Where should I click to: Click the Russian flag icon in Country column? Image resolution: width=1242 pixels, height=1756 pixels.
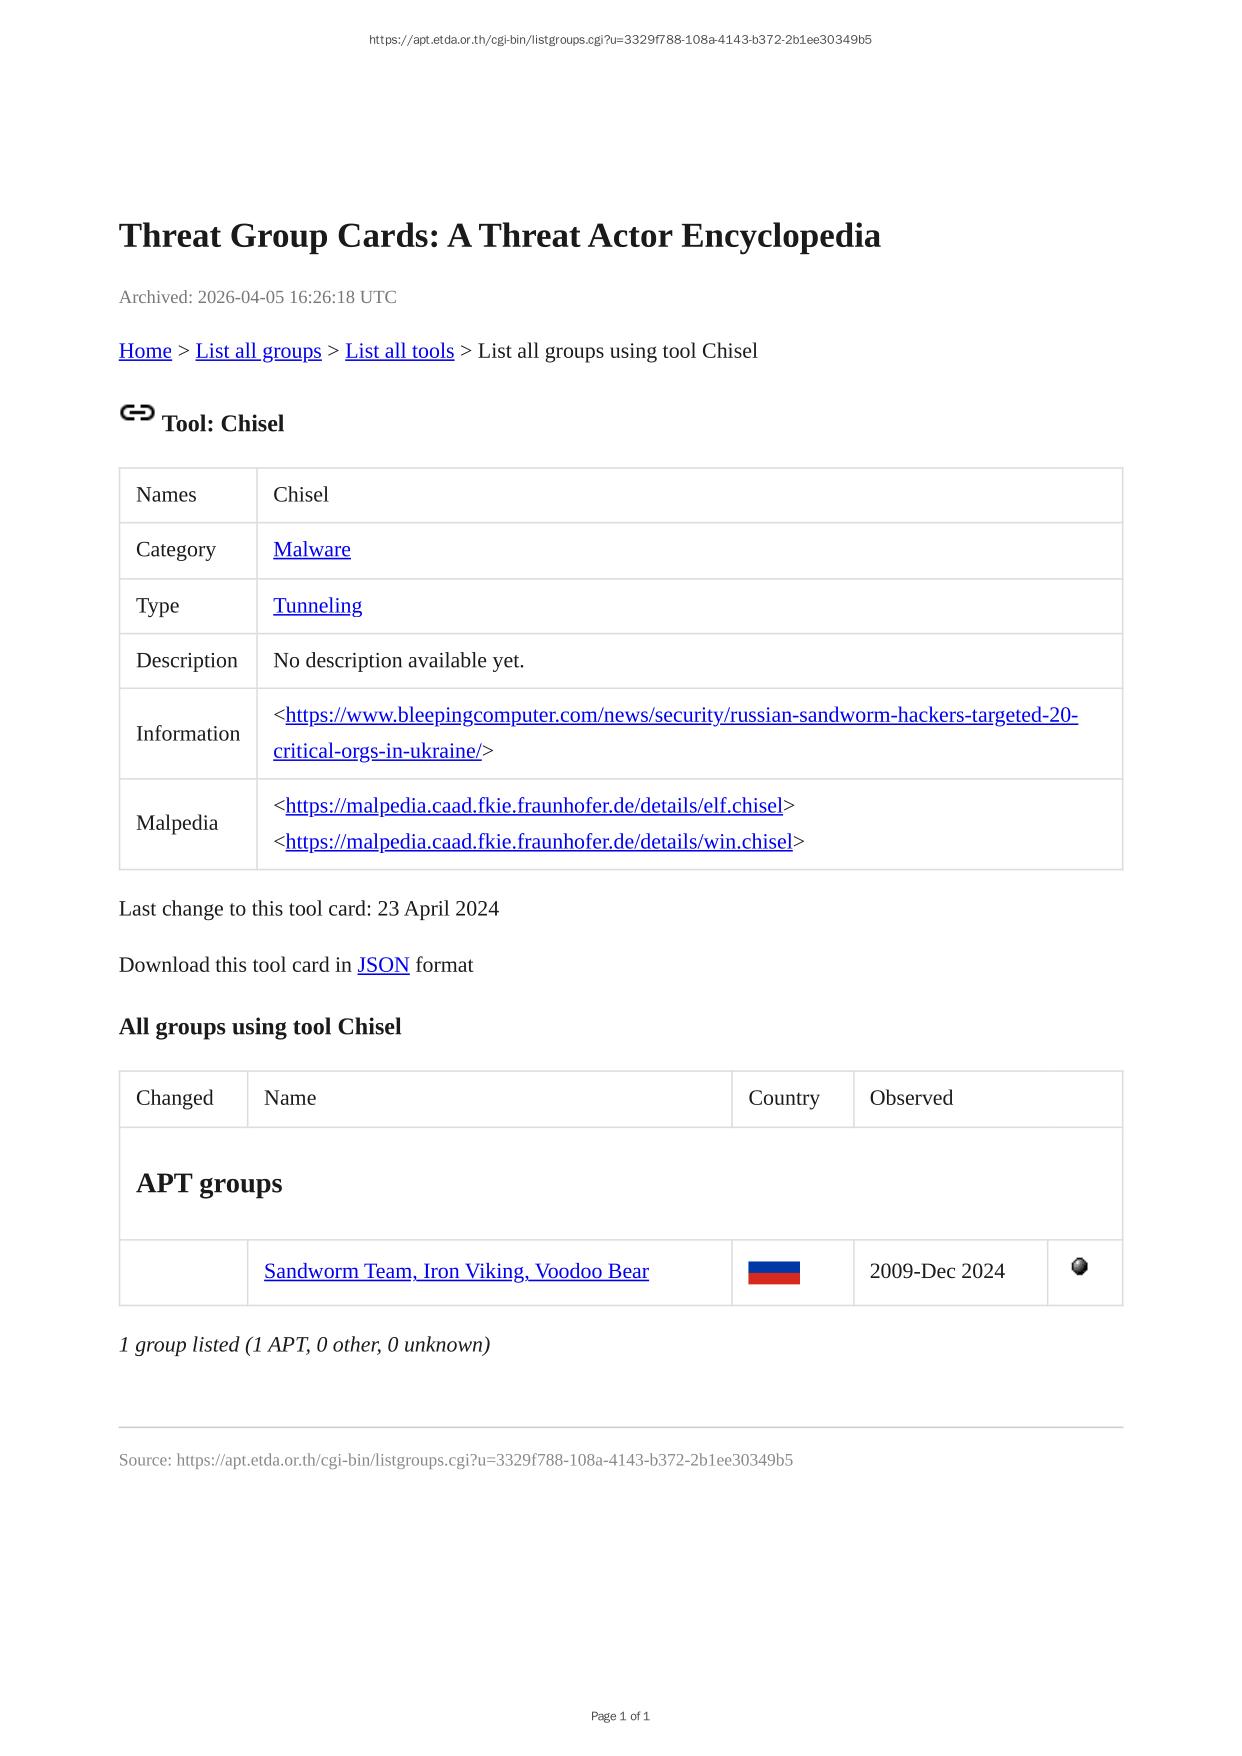(773, 1272)
